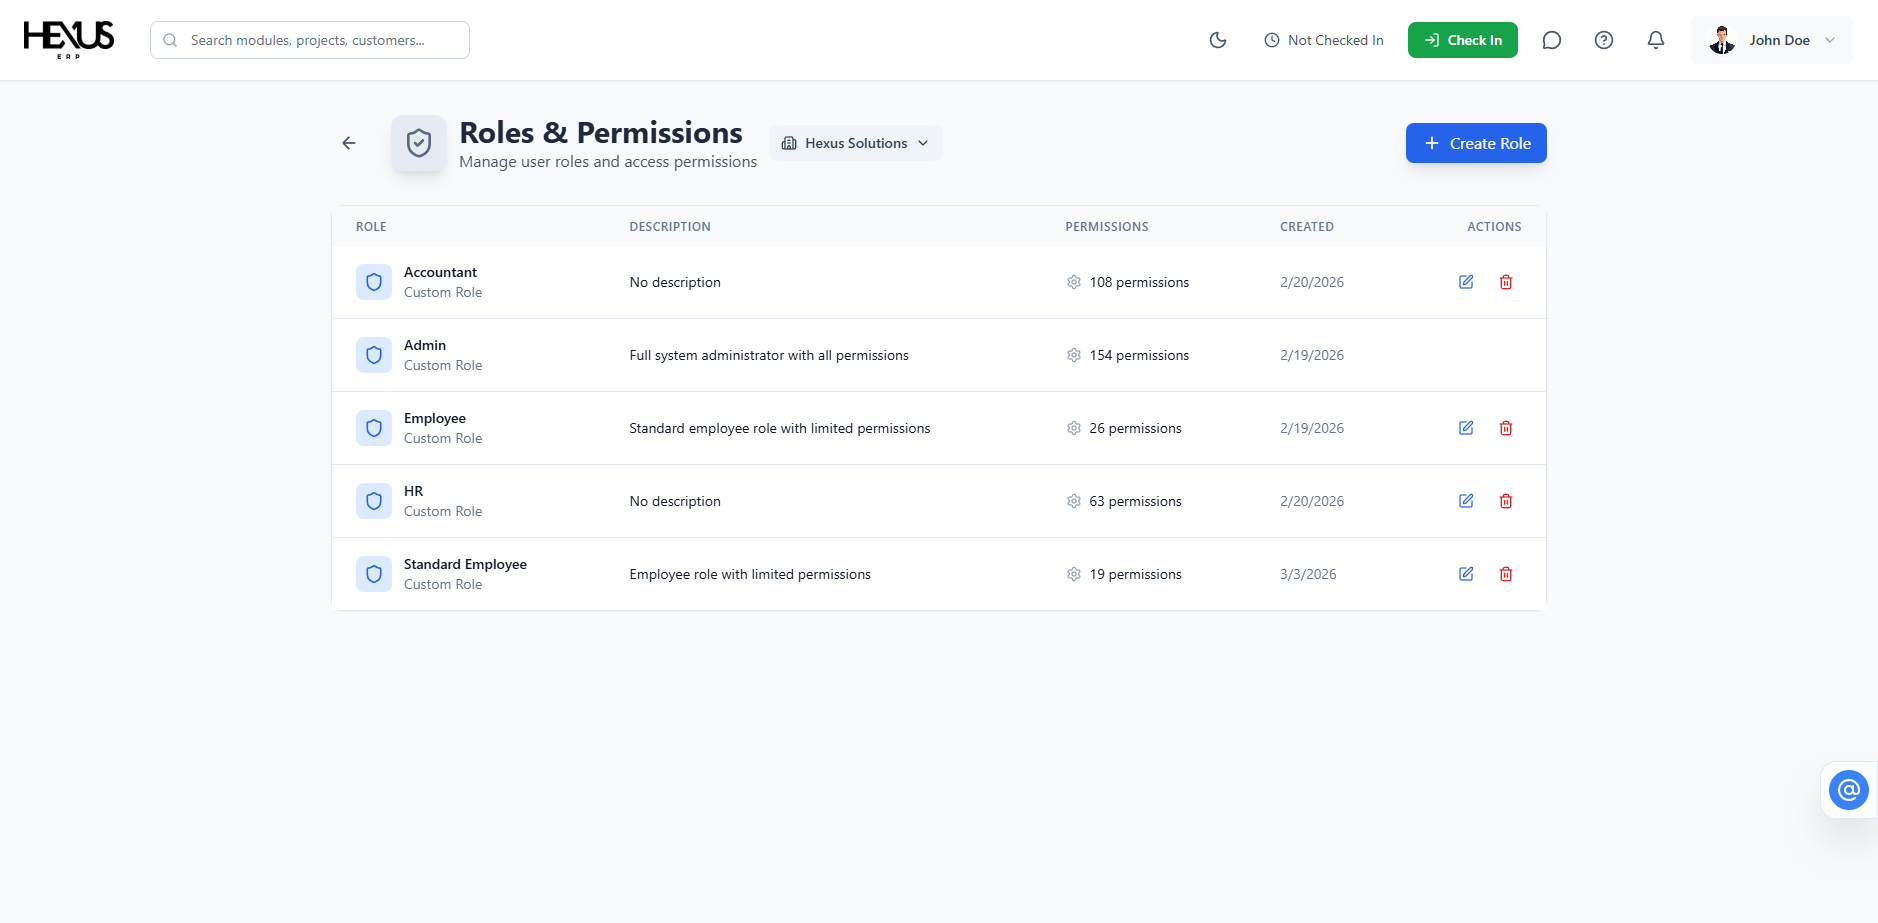1878x923 pixels.
Task: Toggle dark mode moon icon
Action: 1218,40
